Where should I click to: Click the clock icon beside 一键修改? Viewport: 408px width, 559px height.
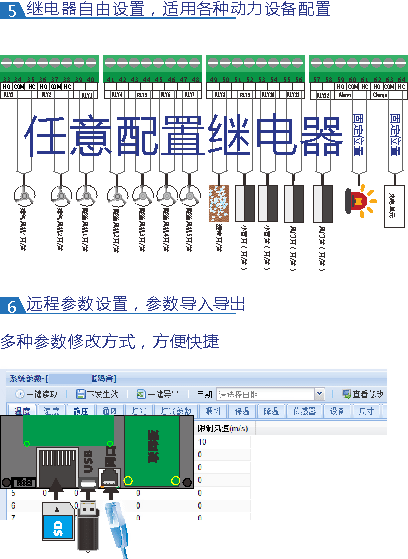click(20, 394)
